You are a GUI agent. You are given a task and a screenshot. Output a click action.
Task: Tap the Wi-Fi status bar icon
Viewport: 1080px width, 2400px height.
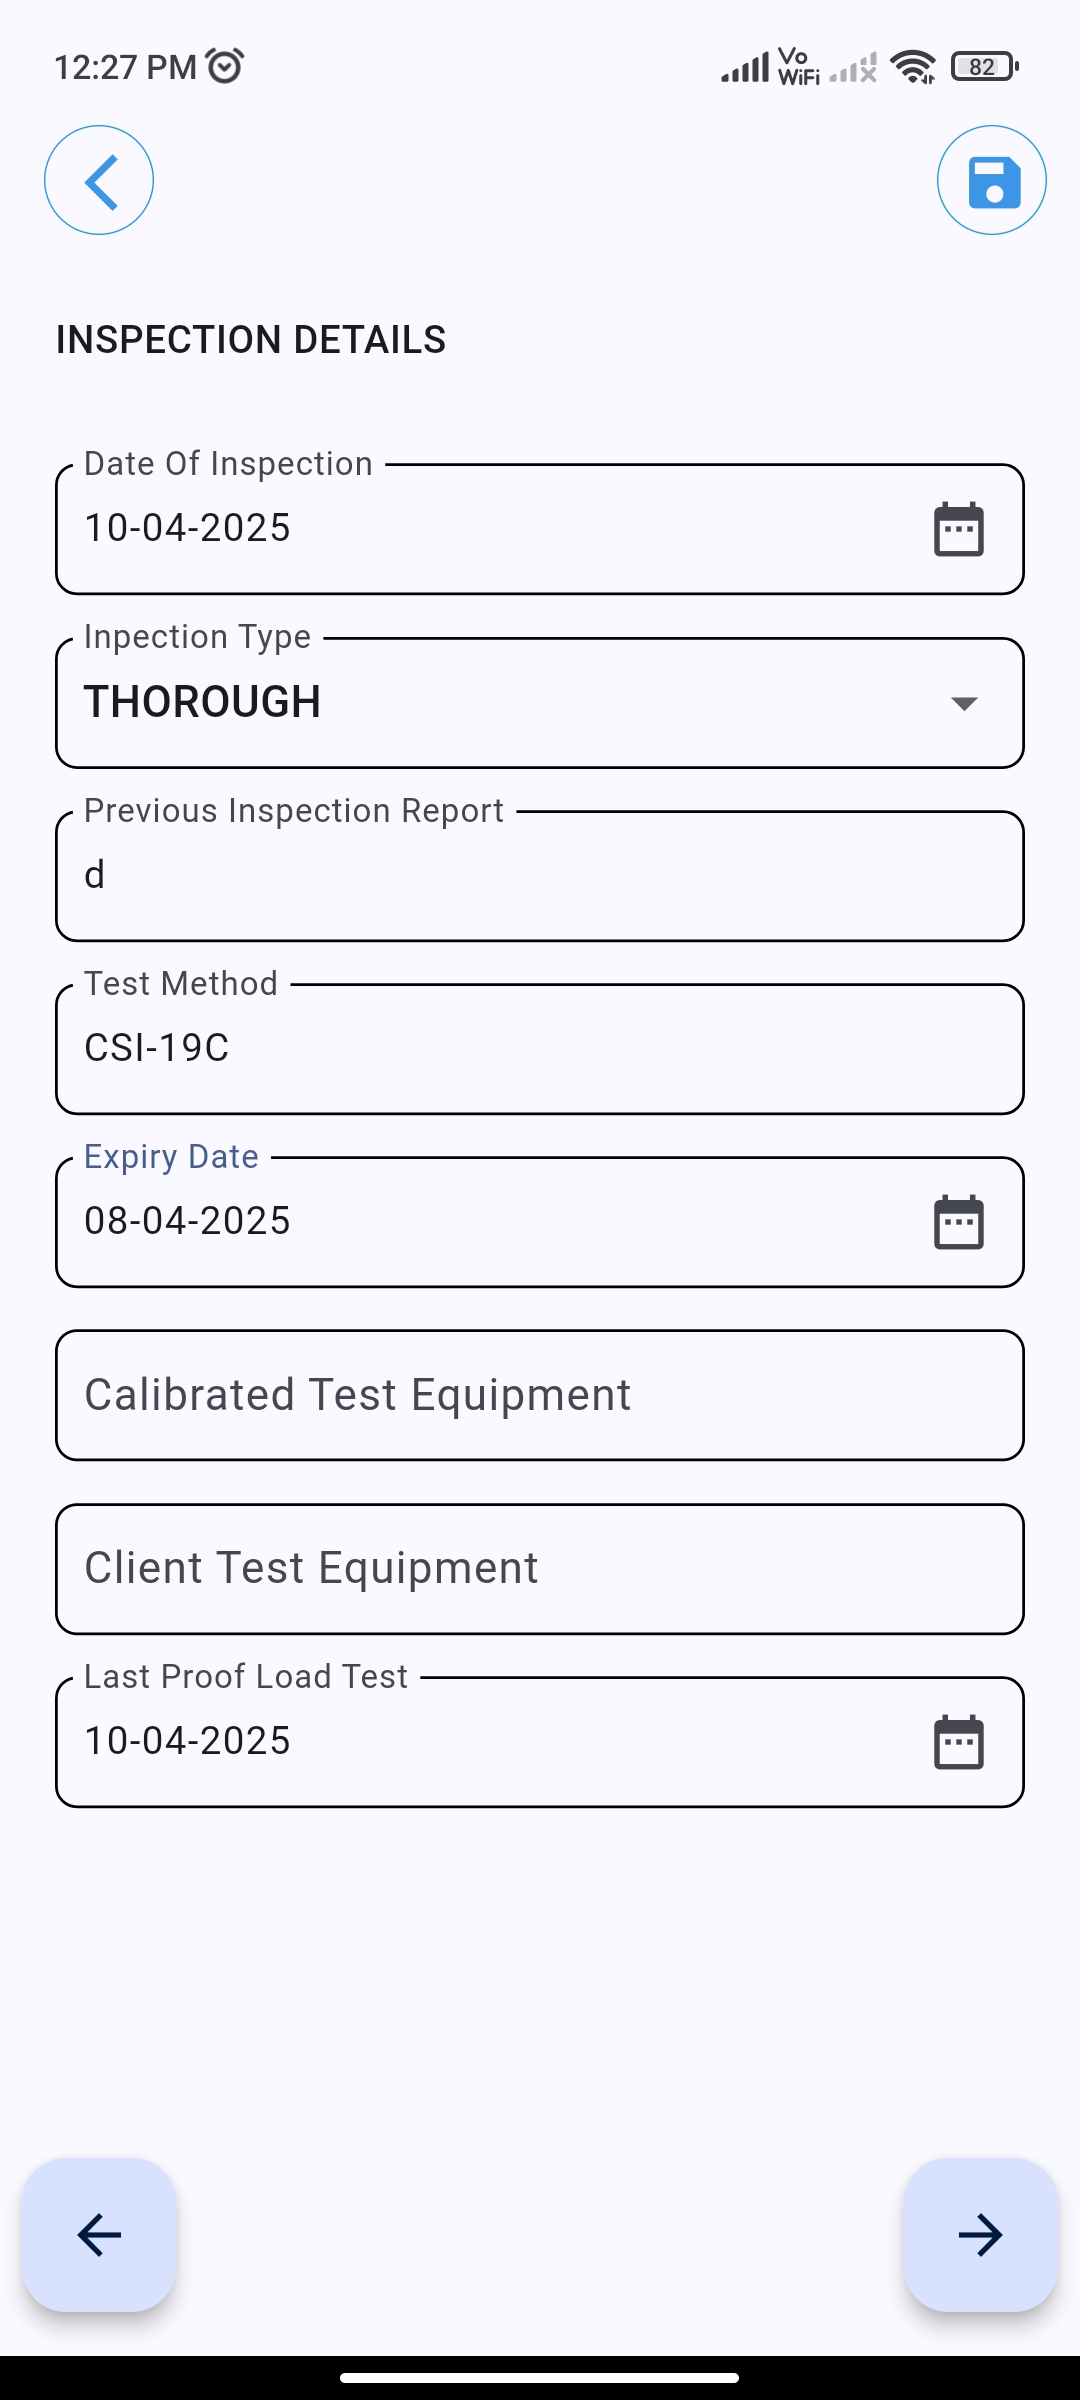pos(913,67)
